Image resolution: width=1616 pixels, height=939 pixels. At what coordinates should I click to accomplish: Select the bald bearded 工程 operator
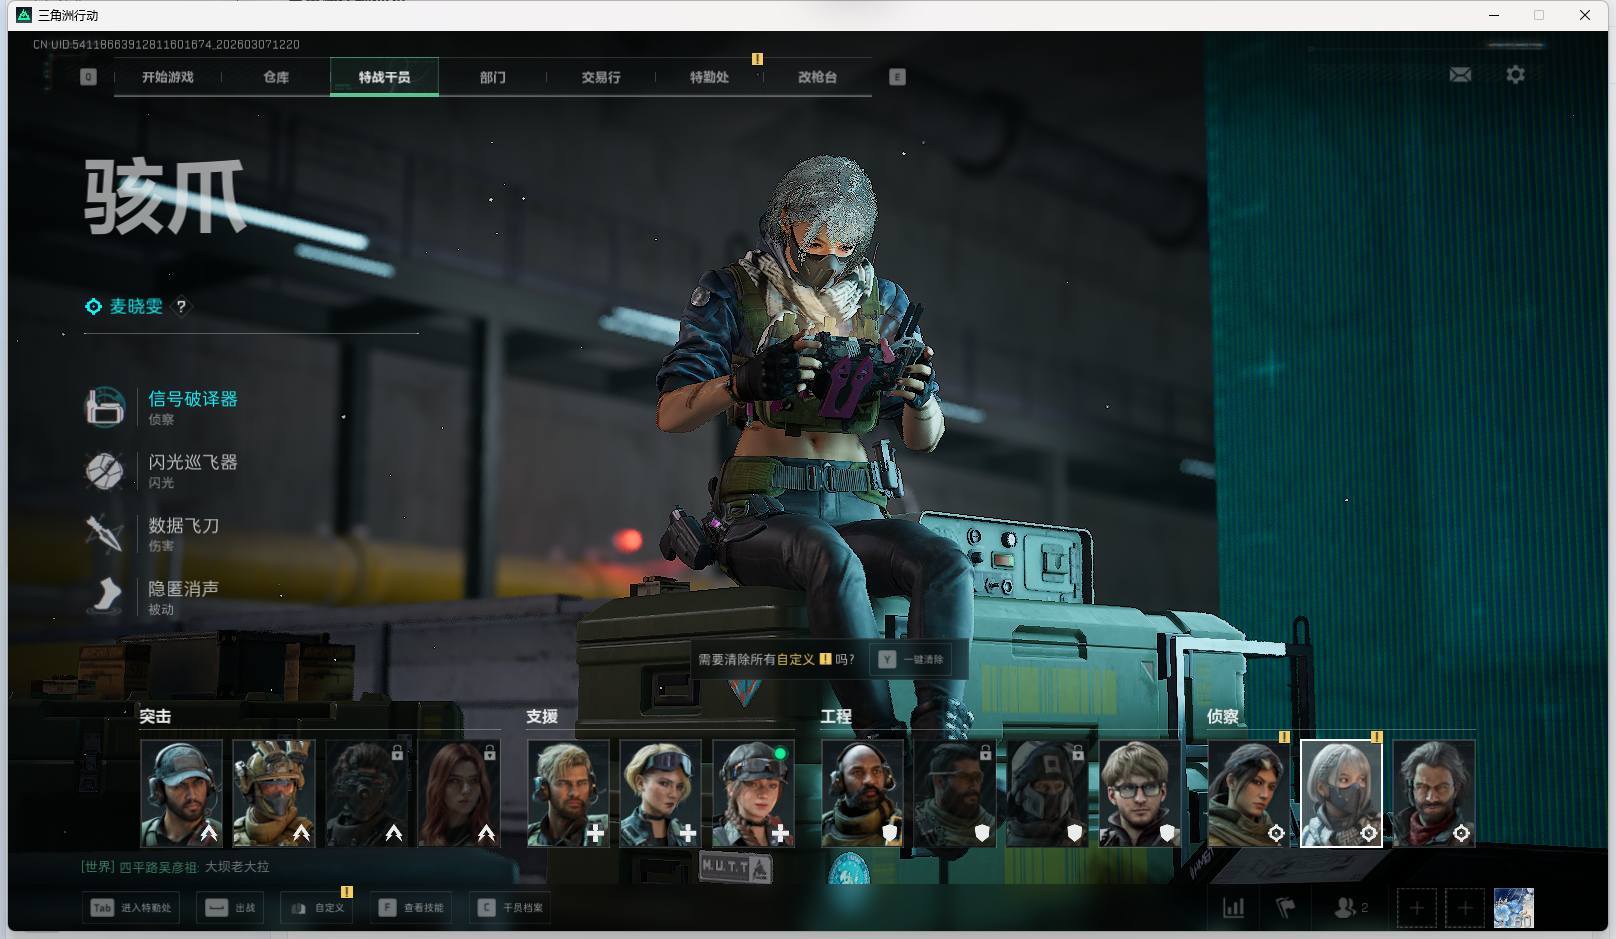(863, 793)
